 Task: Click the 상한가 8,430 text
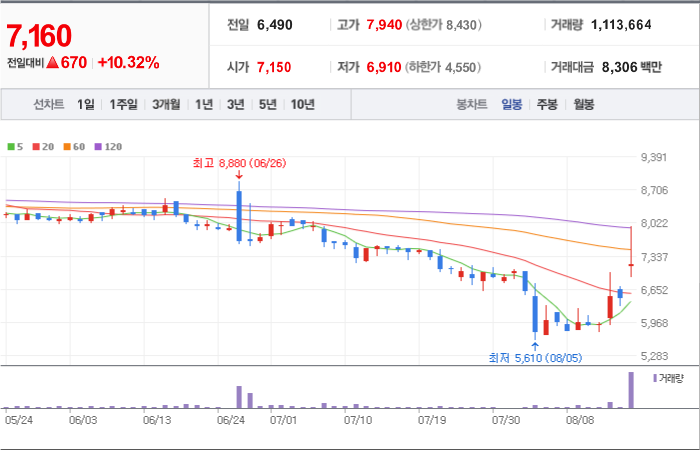[444, 25]
